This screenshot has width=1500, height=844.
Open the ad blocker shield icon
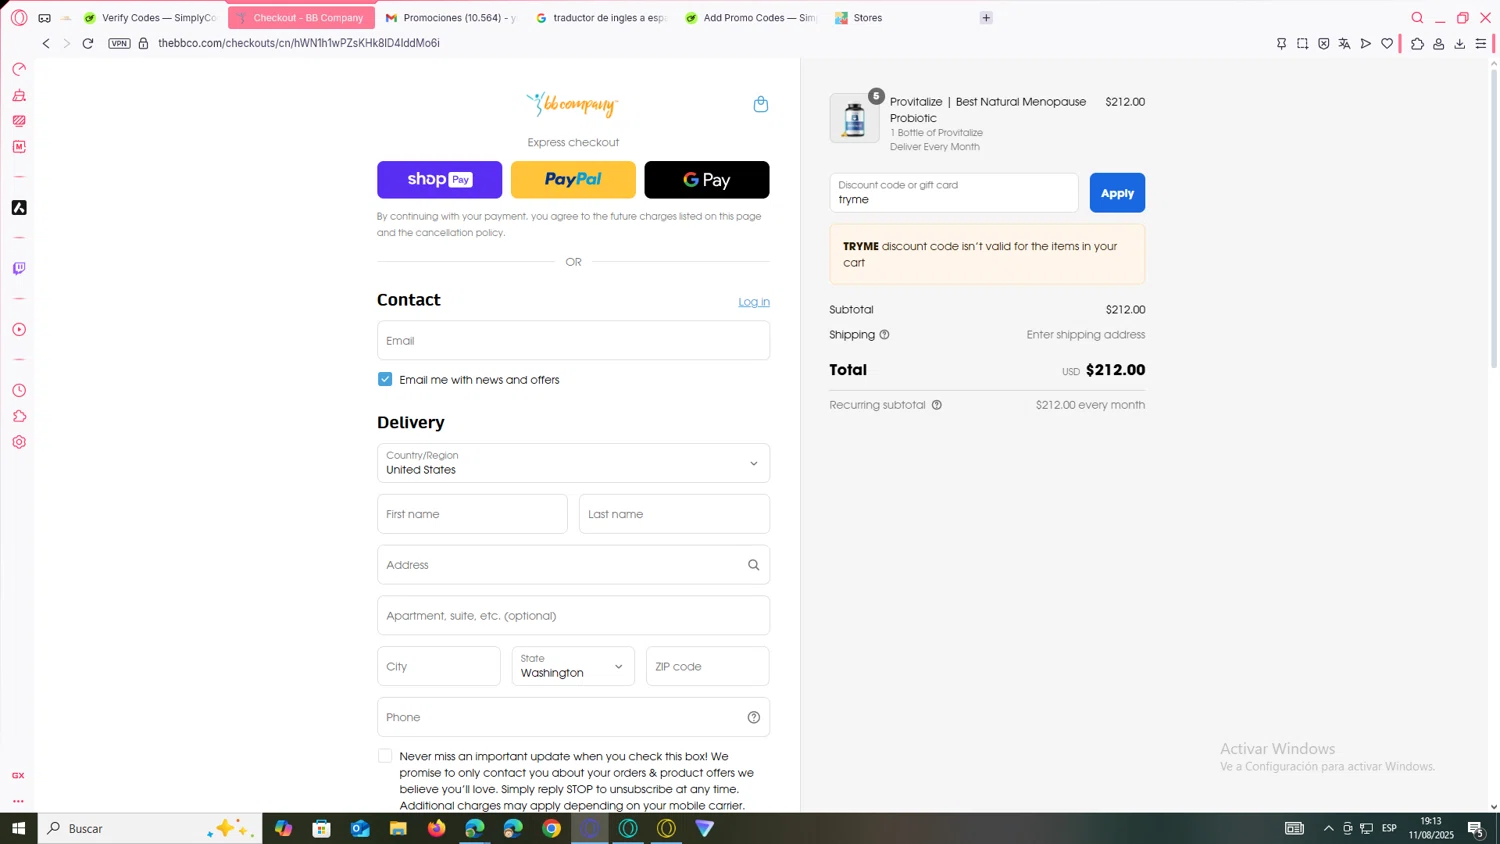point(1323,44)
